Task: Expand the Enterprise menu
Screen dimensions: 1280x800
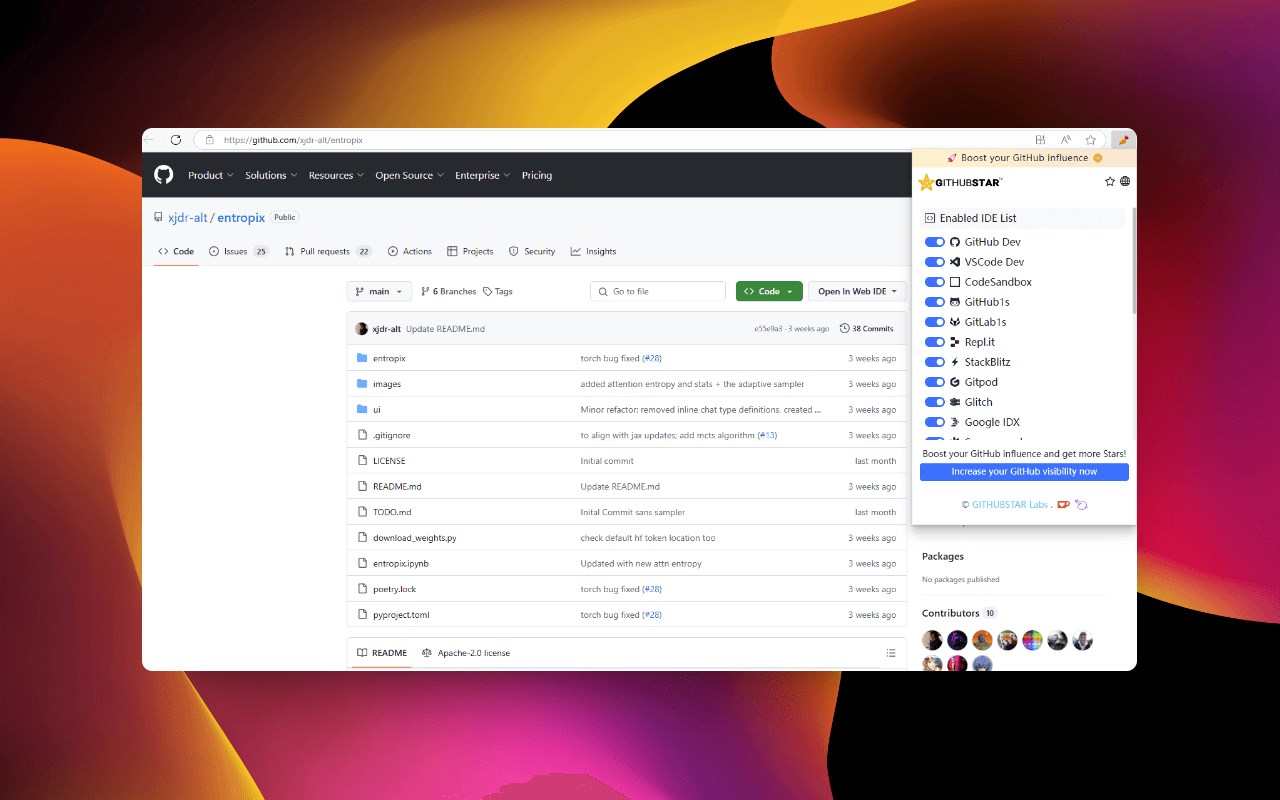Action: [482, 175]
